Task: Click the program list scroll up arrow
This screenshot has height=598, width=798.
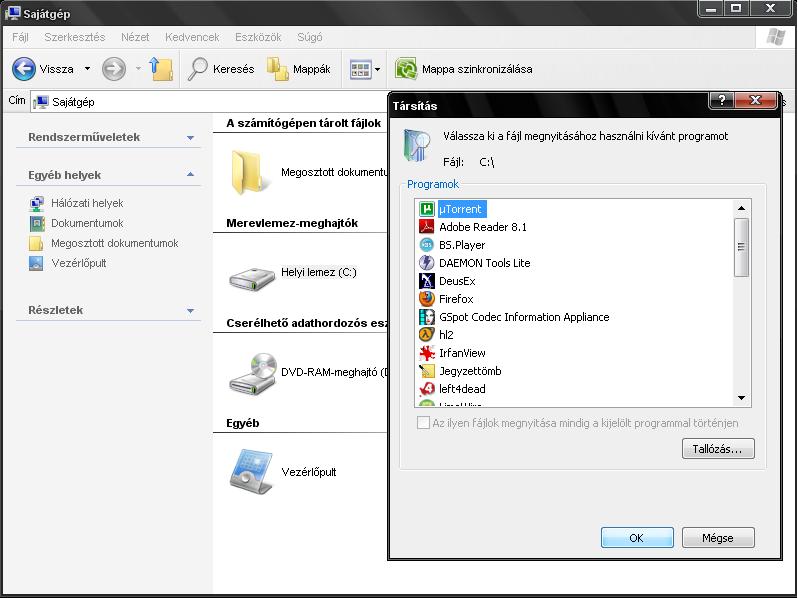Action: point(742,208)
